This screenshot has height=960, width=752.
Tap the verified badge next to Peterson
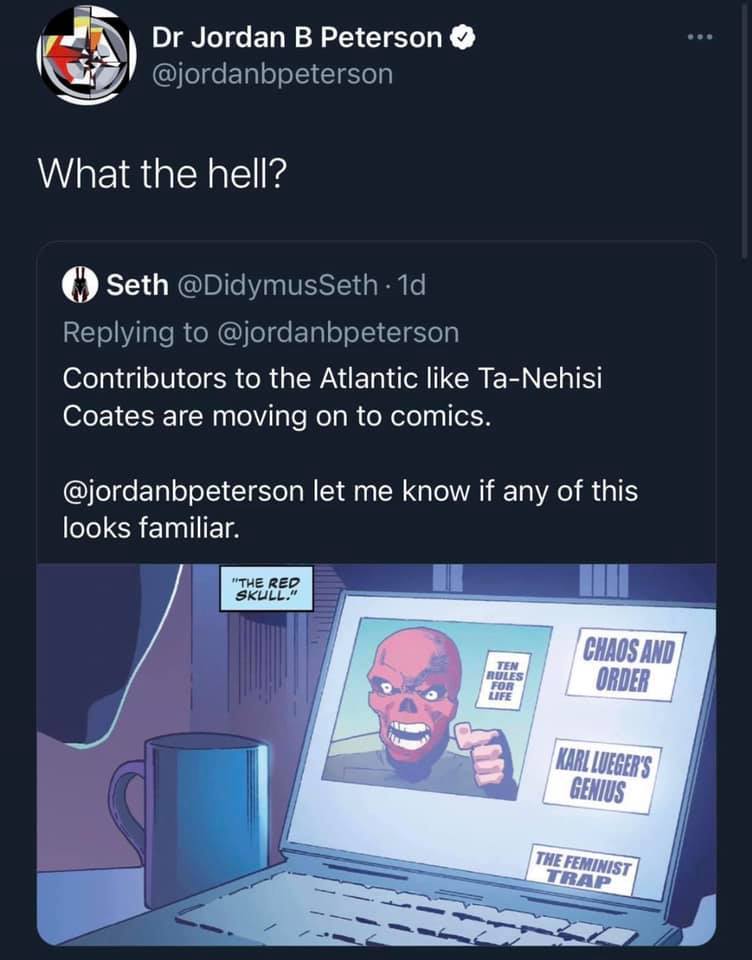464,38
